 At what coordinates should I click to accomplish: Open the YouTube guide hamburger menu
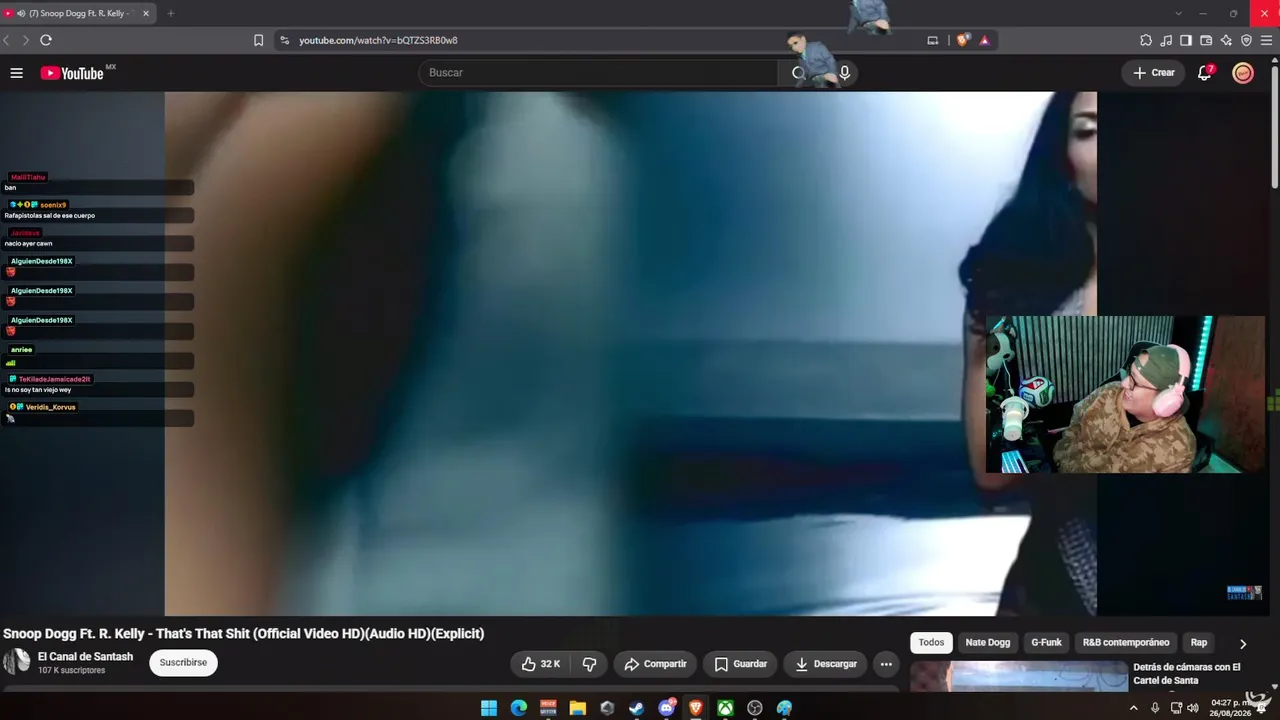pos(16,73)
